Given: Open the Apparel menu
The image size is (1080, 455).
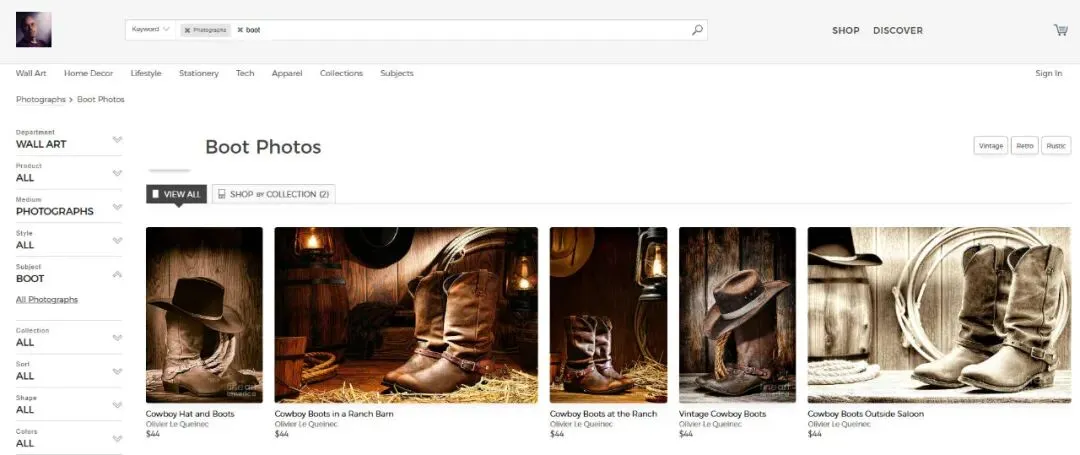Looking at the screenshot, I should click(x=287, y=73).
